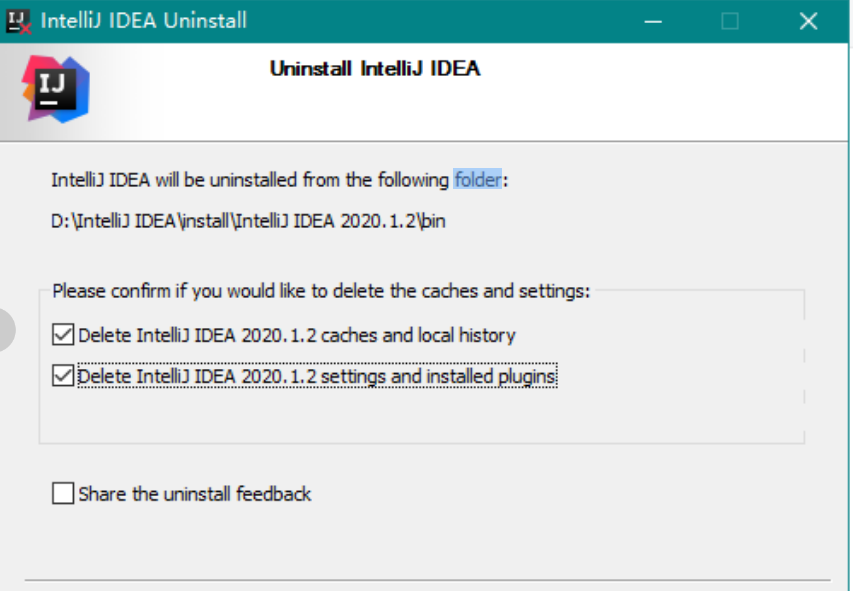This screenshot has height=591, width=854.
Task: Click the "IntelliJ IDEA Uninstall" window title
Action: pyautogui.click(x=144, y=21)
